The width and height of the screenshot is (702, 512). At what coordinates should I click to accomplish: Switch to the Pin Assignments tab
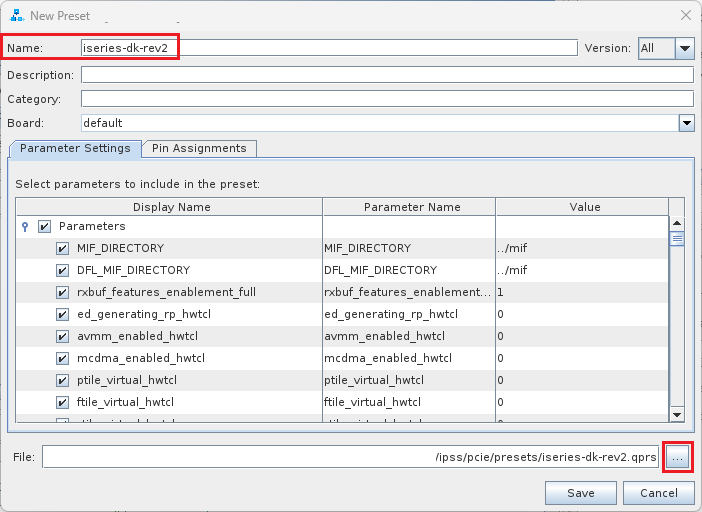click(x=199, y=148)
